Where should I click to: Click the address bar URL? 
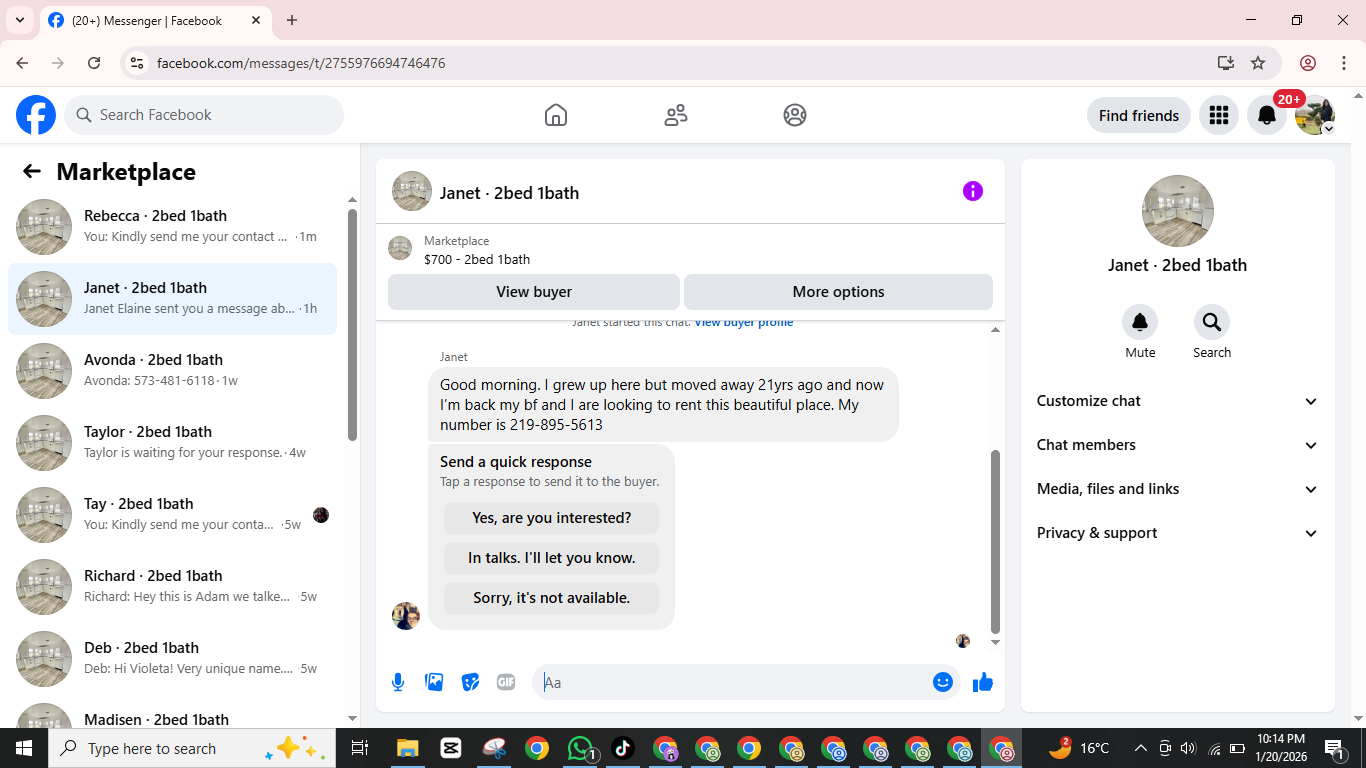tap(301, 63)
